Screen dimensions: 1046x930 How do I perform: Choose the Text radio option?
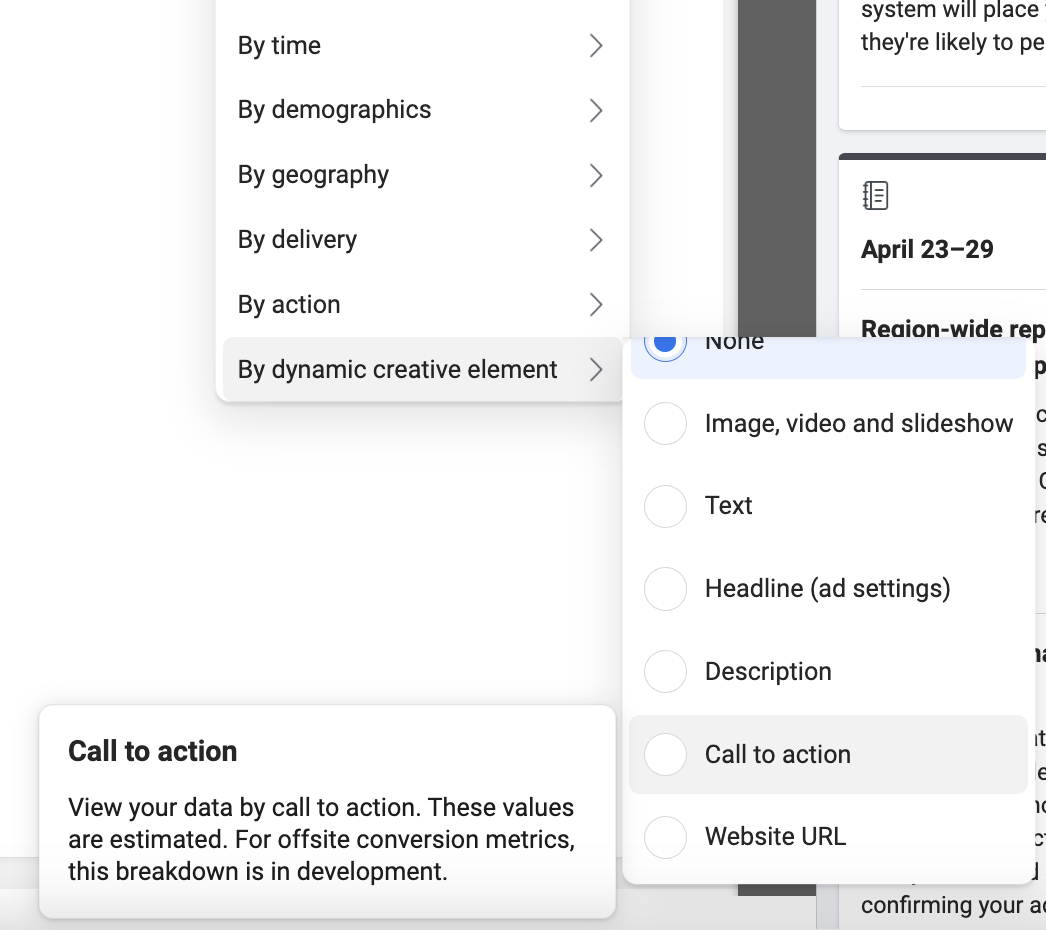click(665, 506)
